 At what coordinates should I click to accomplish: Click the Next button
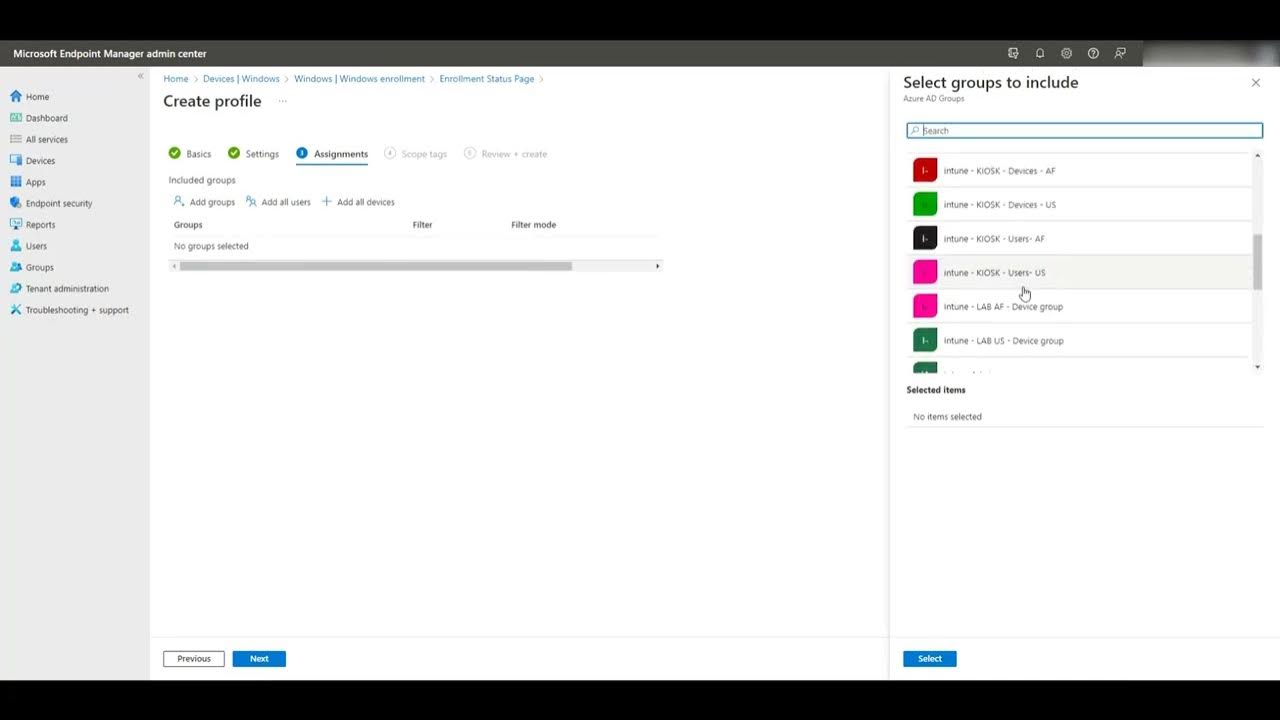[x=259, y=658]
